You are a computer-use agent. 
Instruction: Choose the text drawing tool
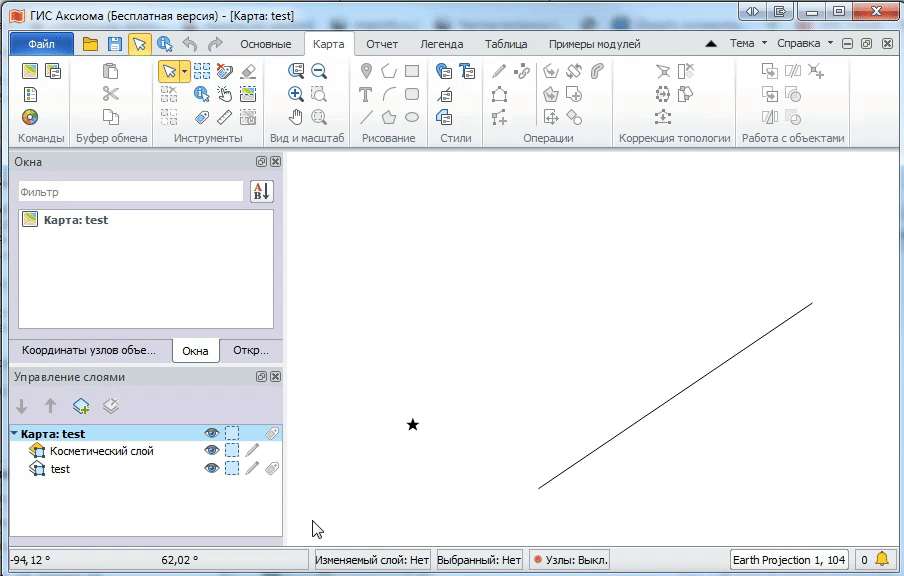pyautogui.click(x=366, y=94)
